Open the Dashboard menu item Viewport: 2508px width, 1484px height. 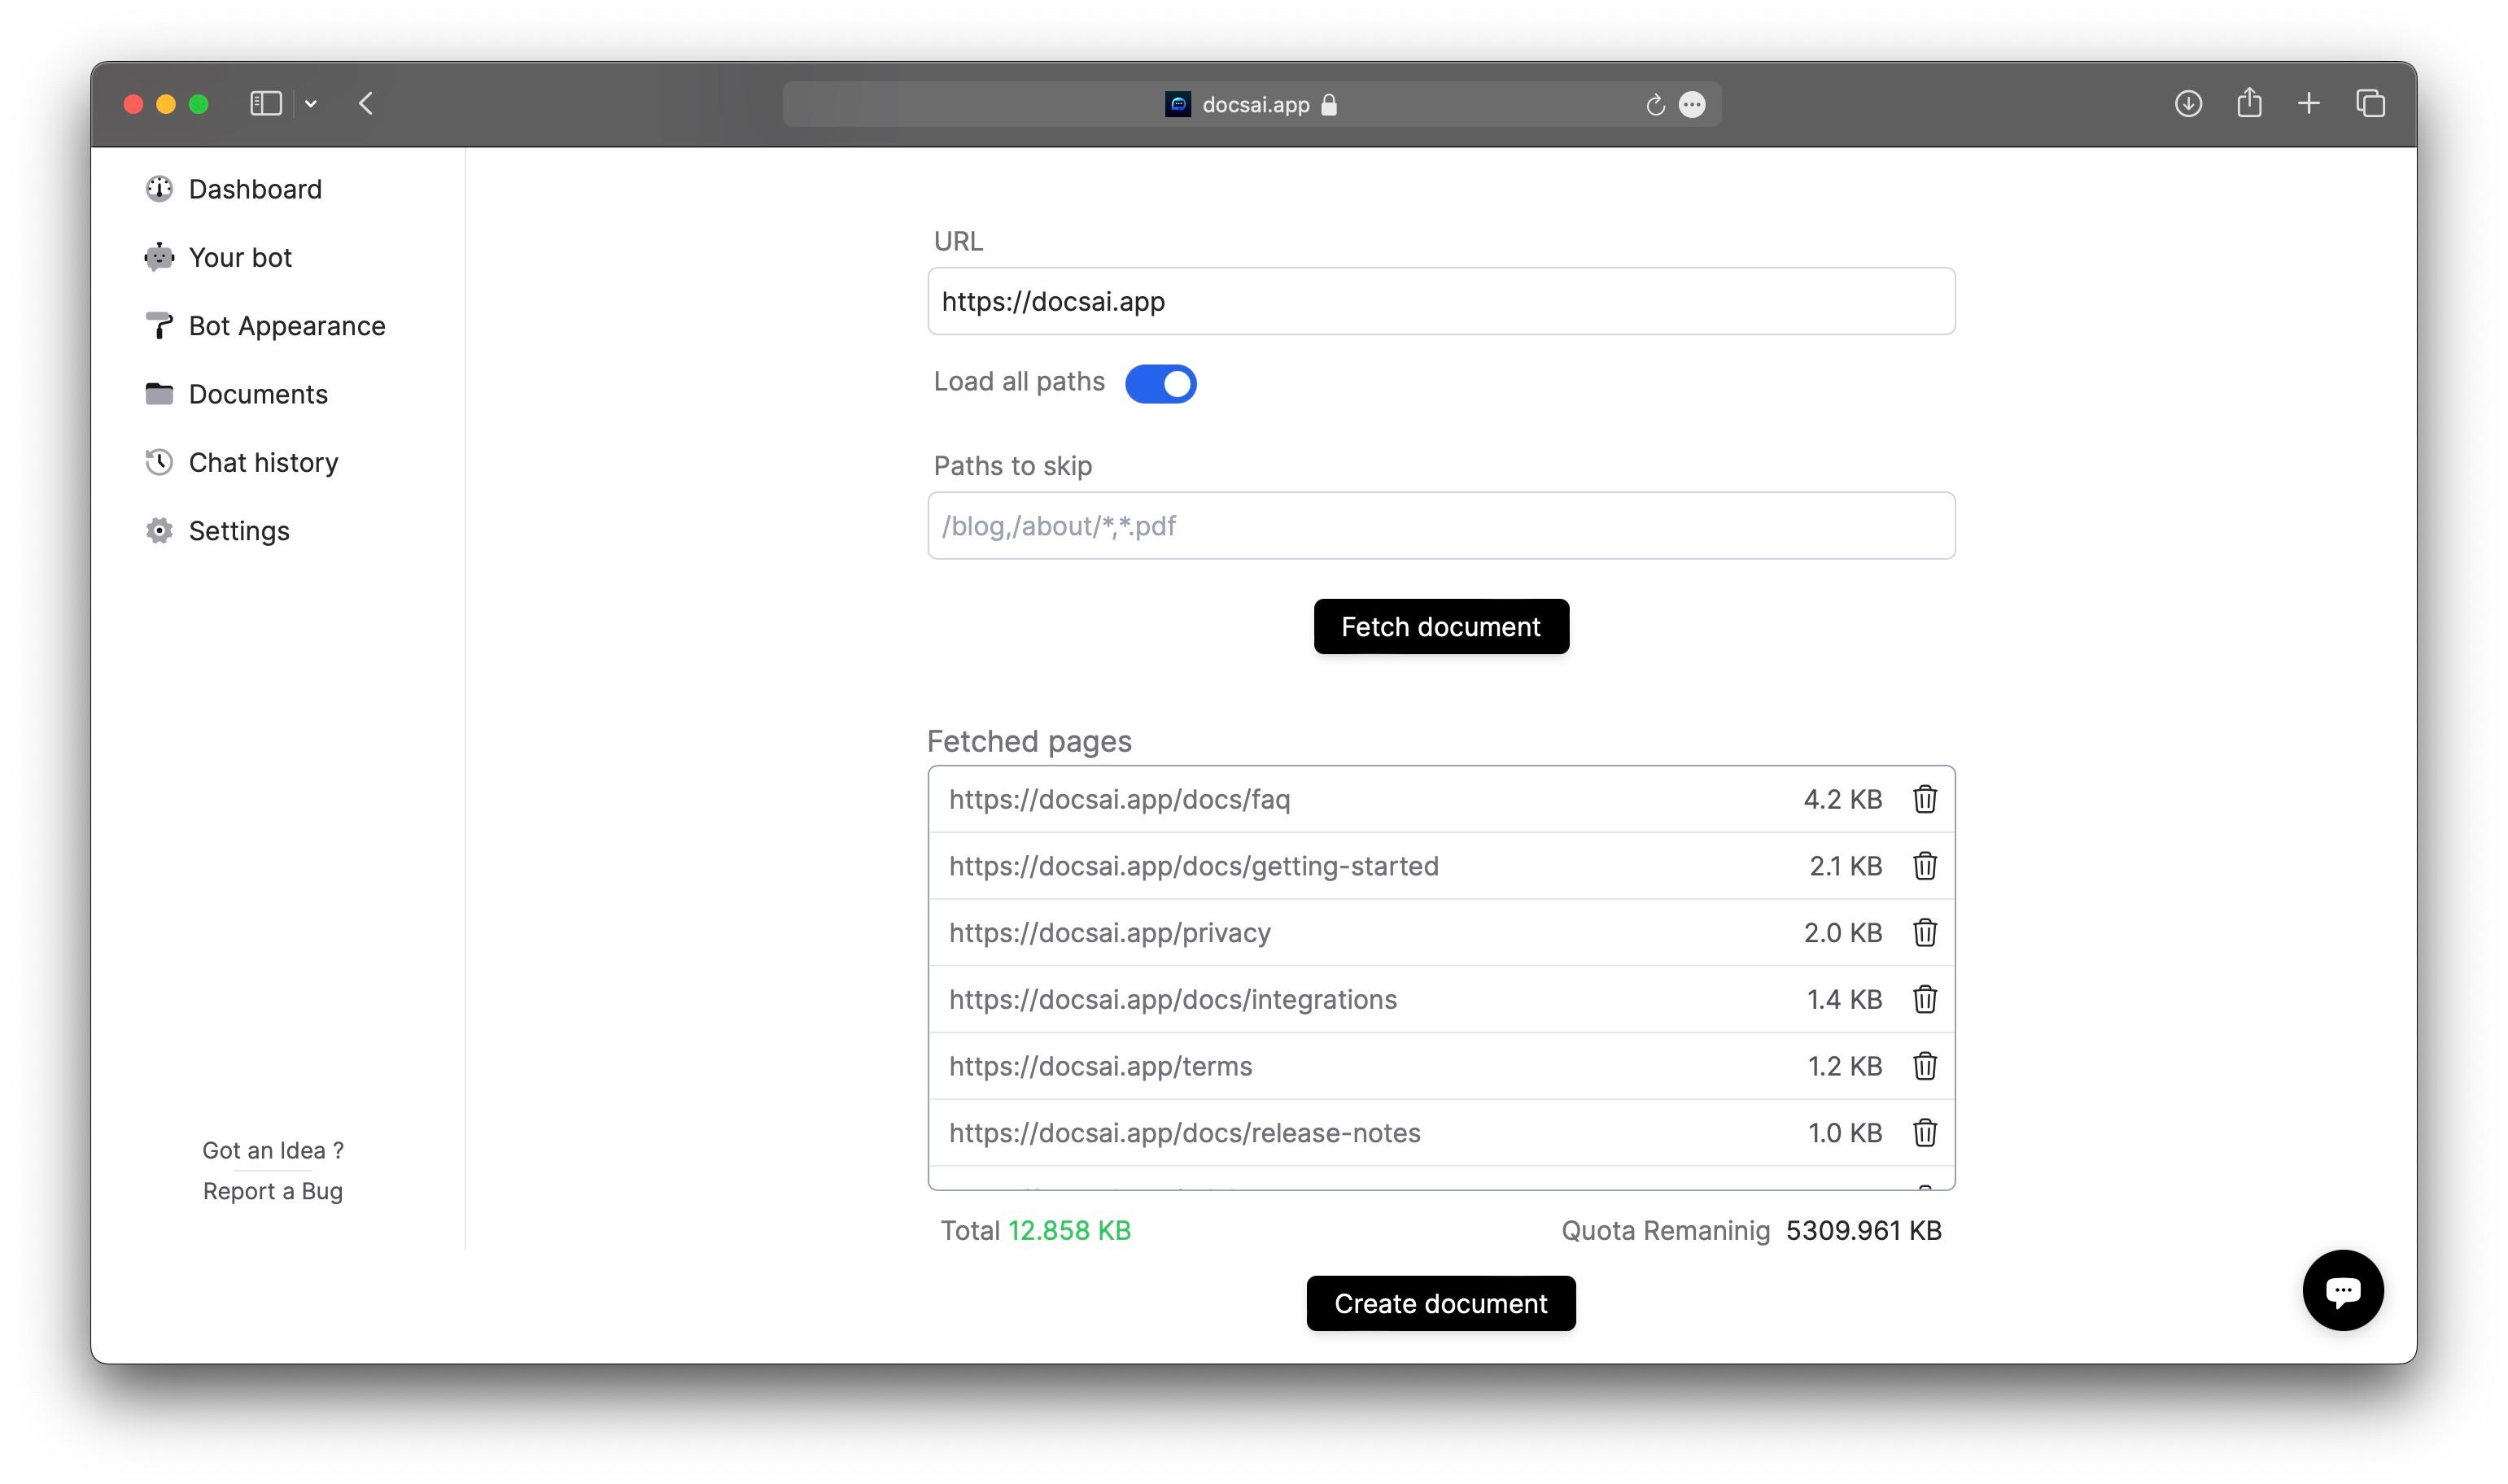[255, 189]
